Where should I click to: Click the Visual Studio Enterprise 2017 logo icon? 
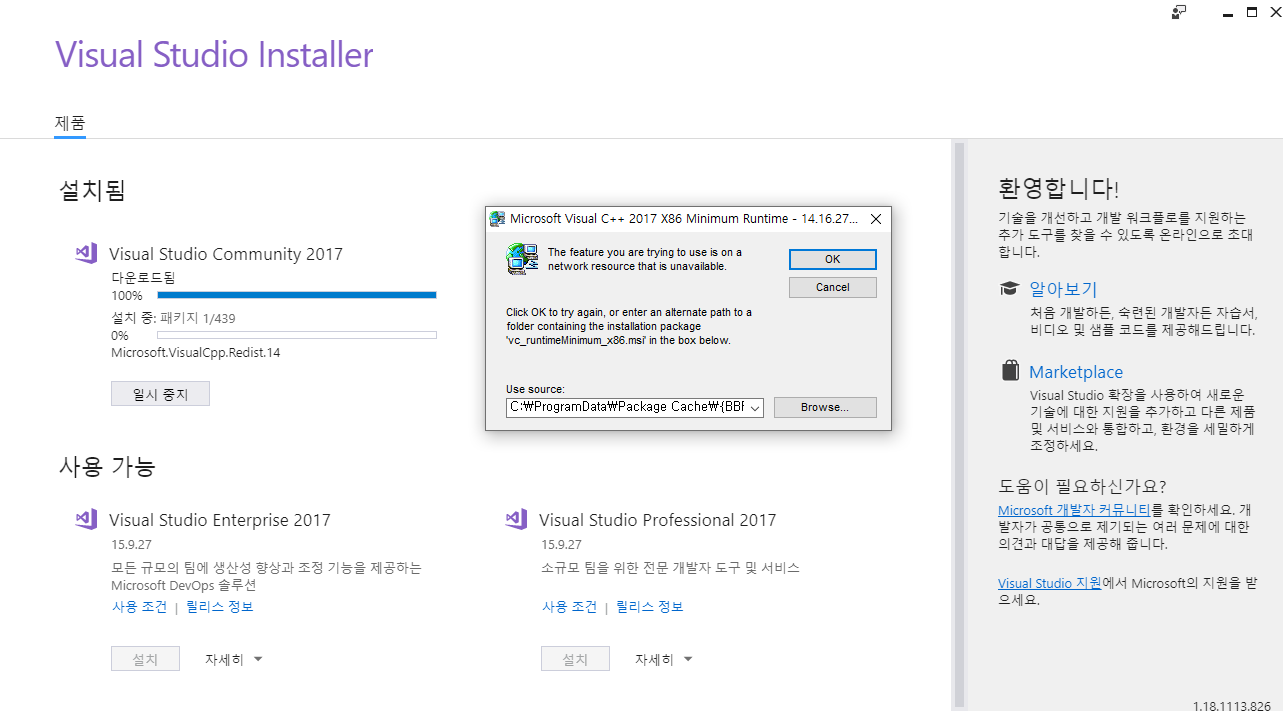point(86,519)
